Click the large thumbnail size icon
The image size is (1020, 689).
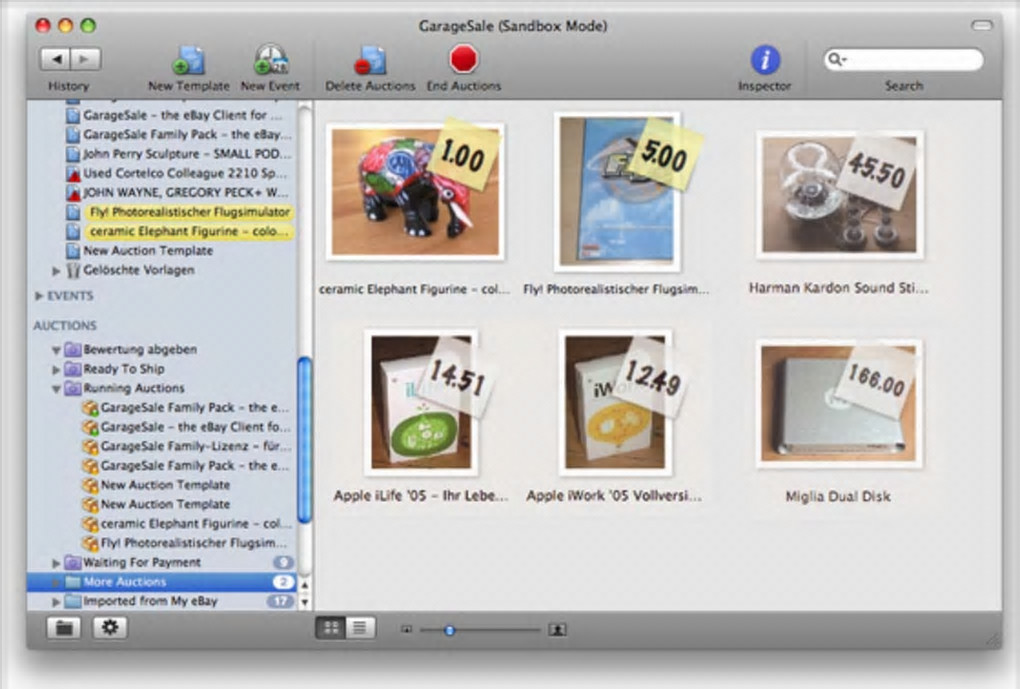pyautogui.click(x=557, y=629)
